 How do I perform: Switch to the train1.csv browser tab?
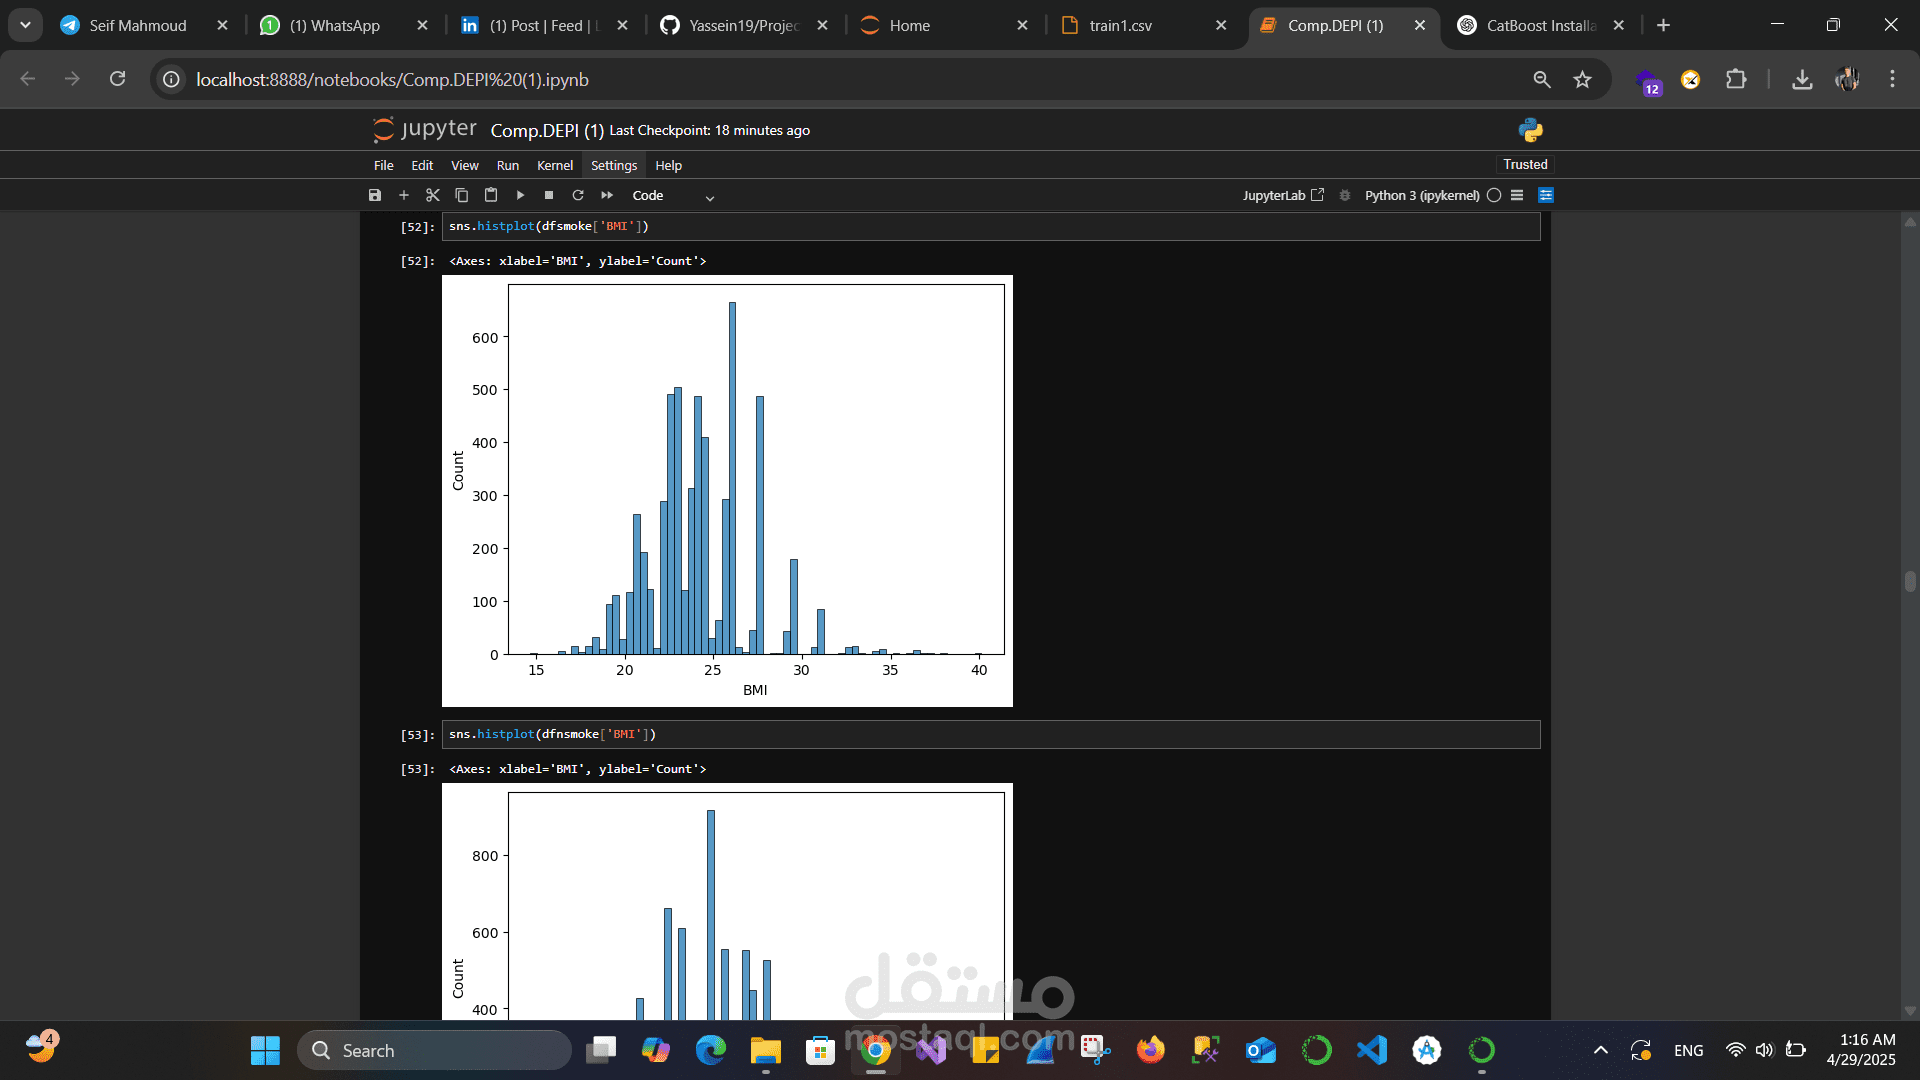point(1120,25)
